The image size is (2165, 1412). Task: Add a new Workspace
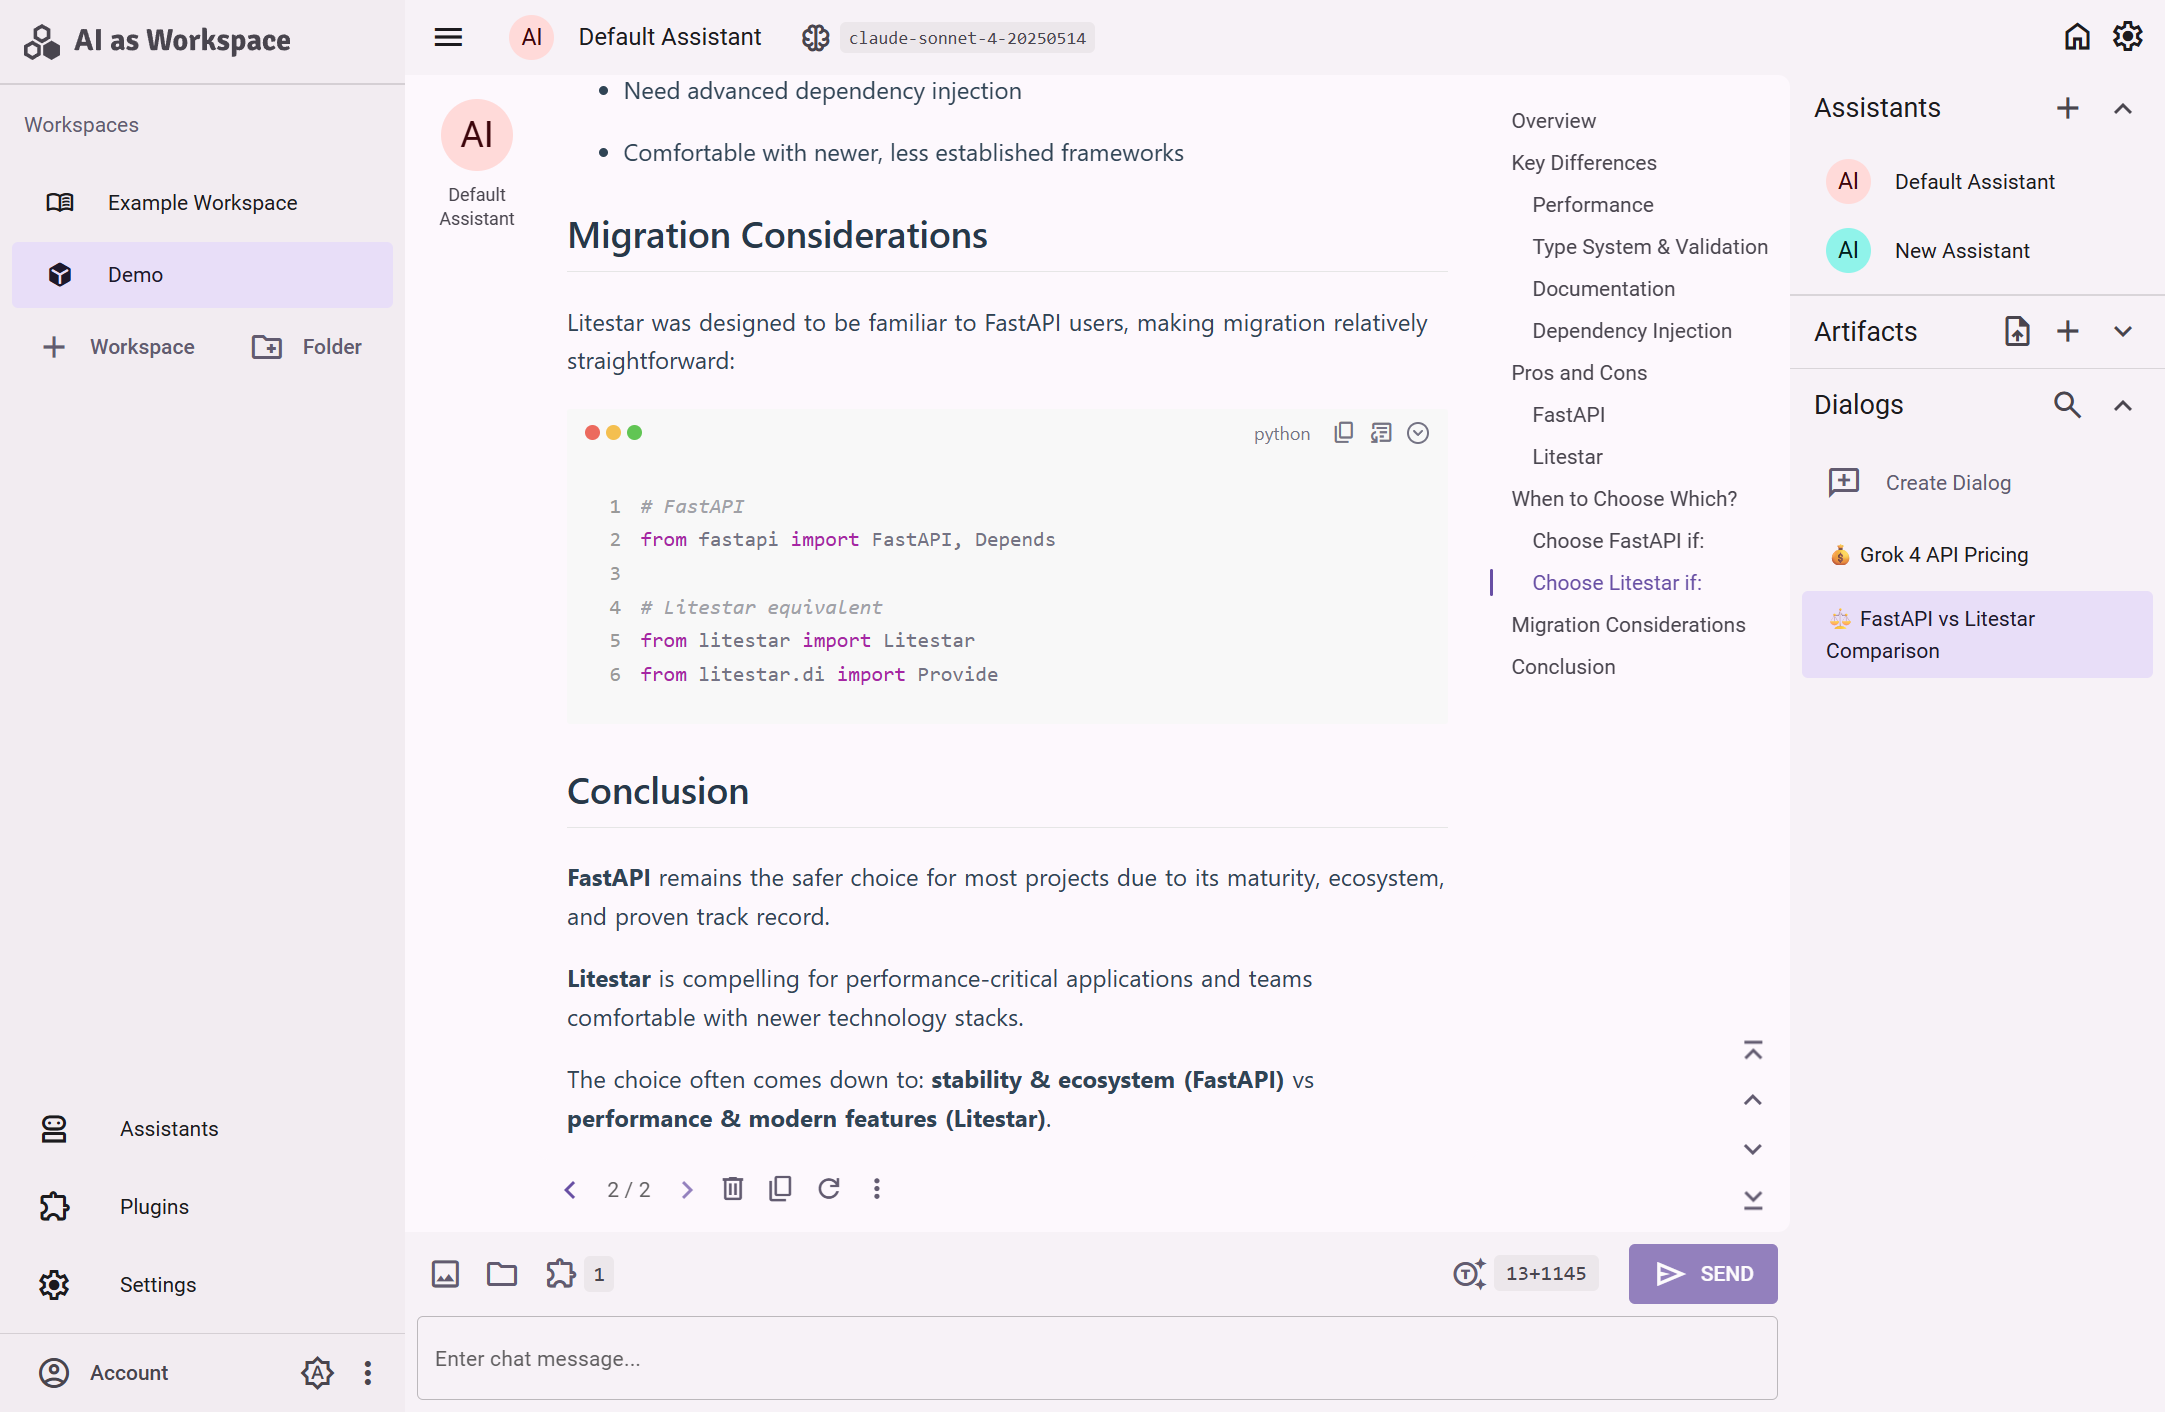(119, 347)
